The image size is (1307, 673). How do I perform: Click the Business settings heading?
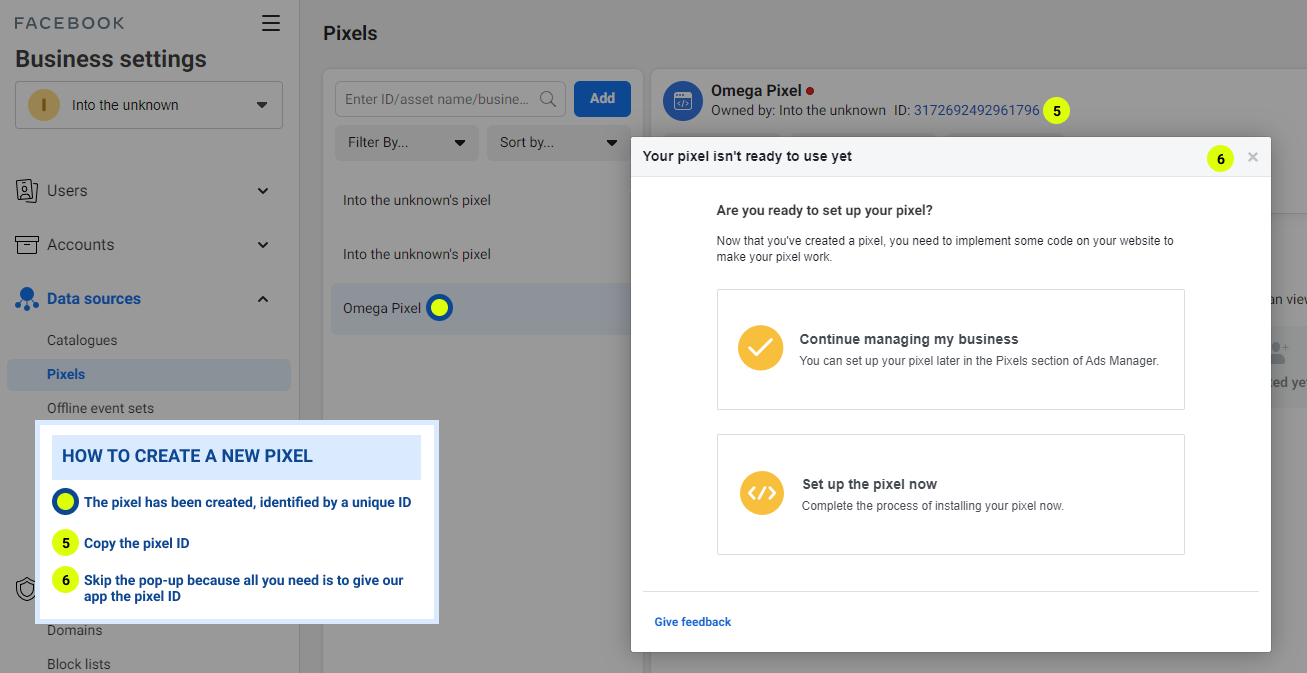click(111, 59)
